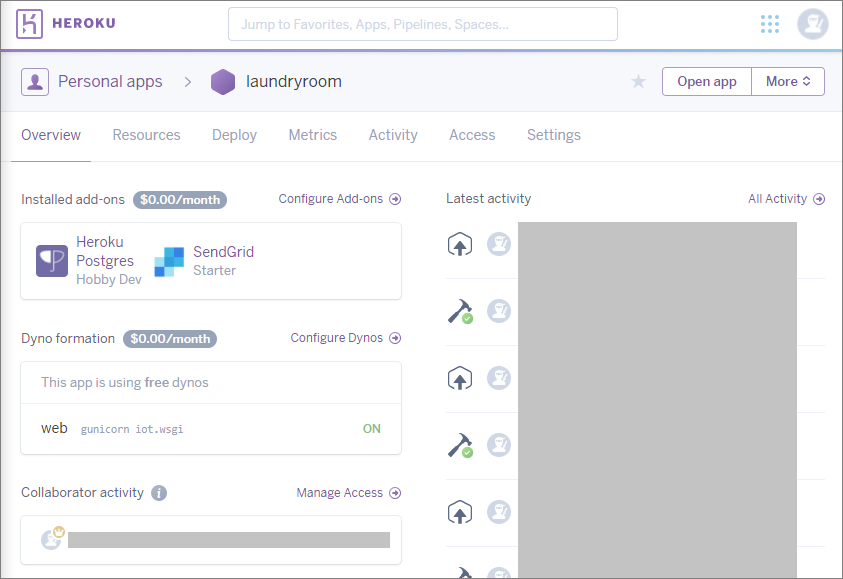Click the arrow icon beside Configure Add-ons
Screen dimensions: 843x579
[x=395, y=199]
